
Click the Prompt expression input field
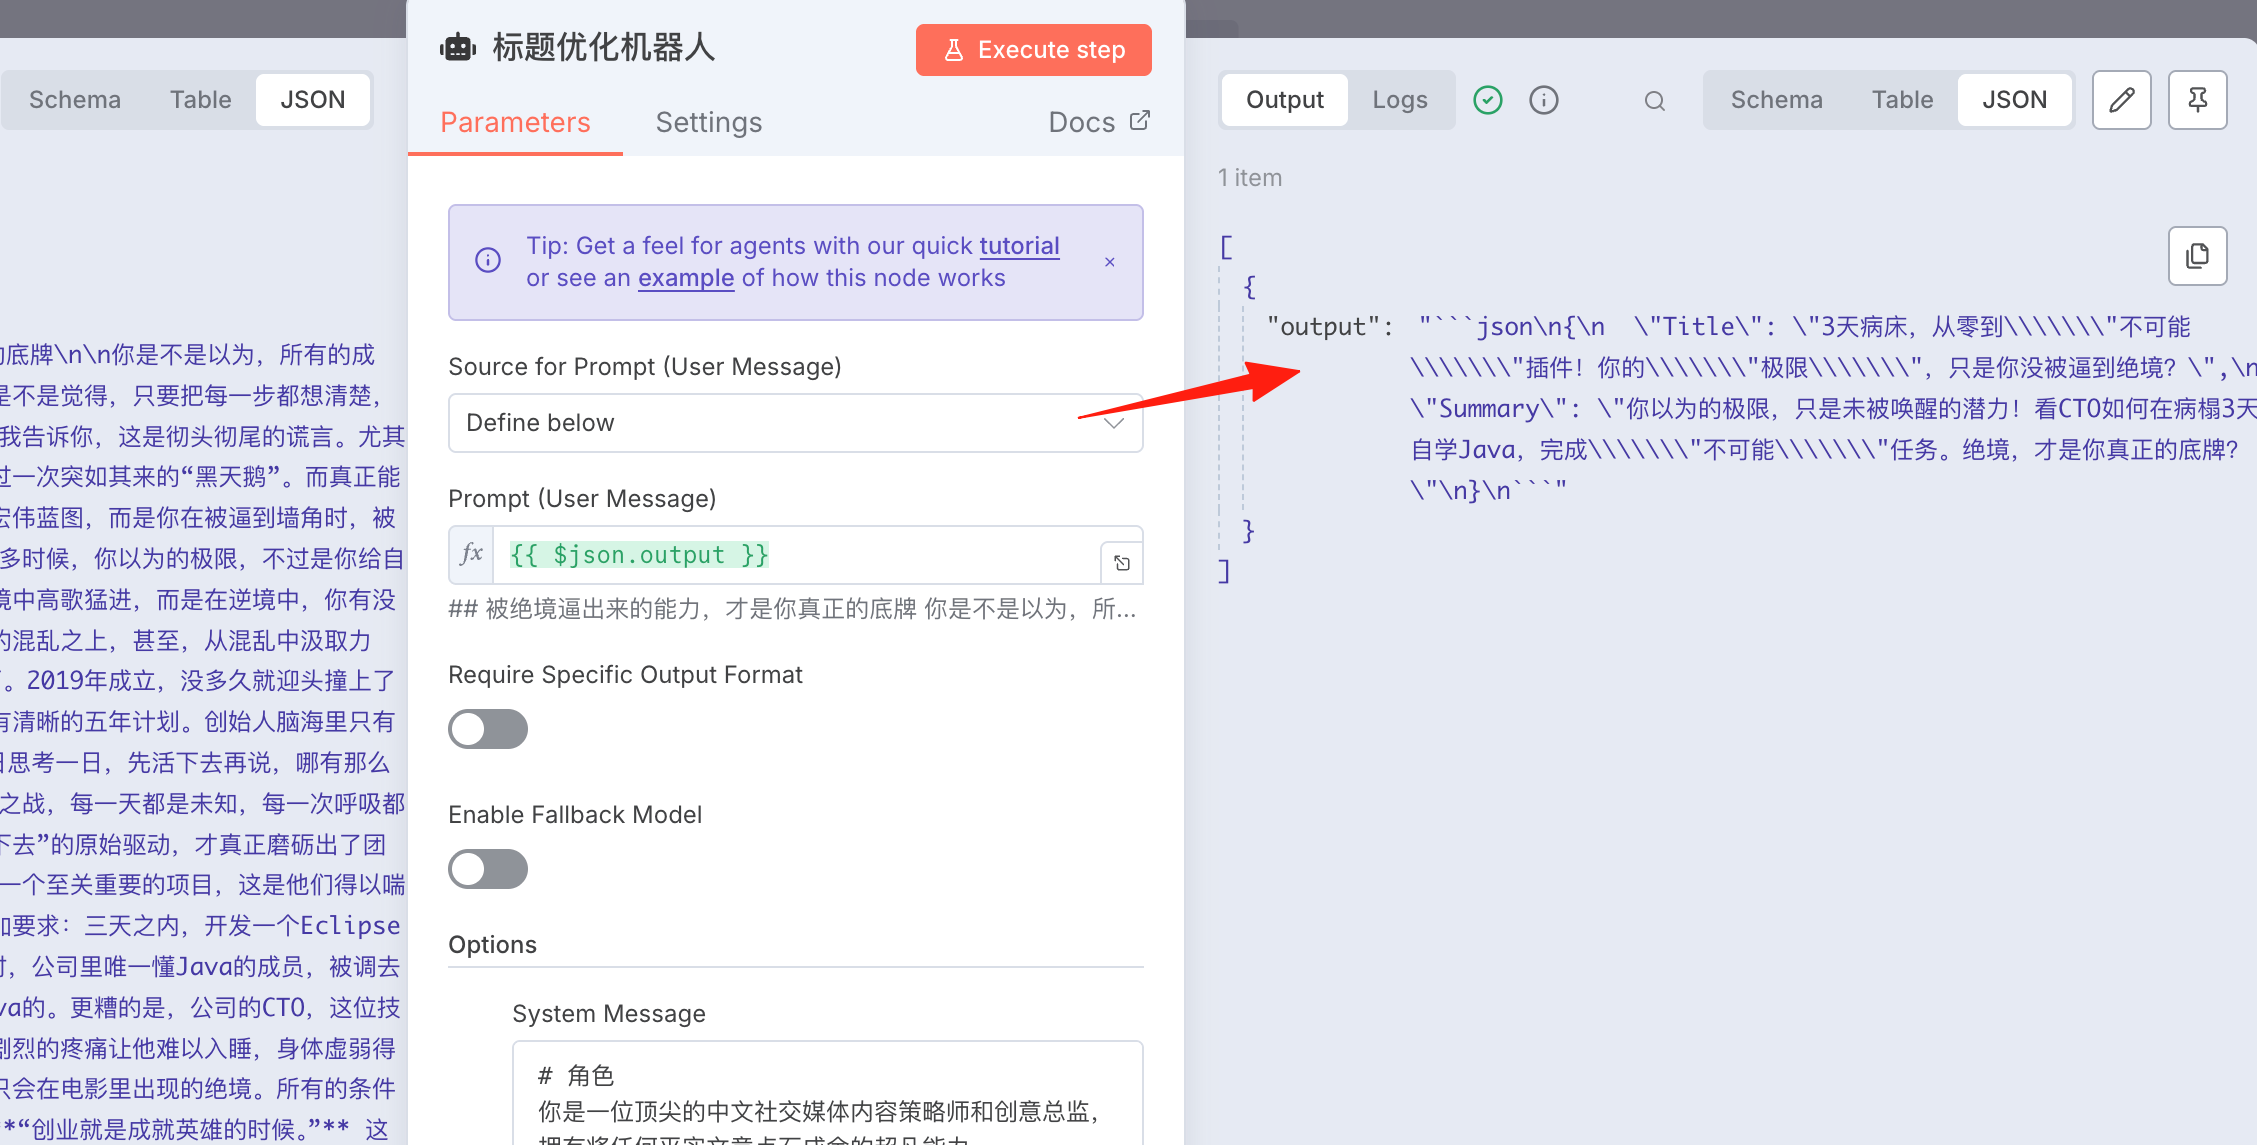tap(796, 555)
